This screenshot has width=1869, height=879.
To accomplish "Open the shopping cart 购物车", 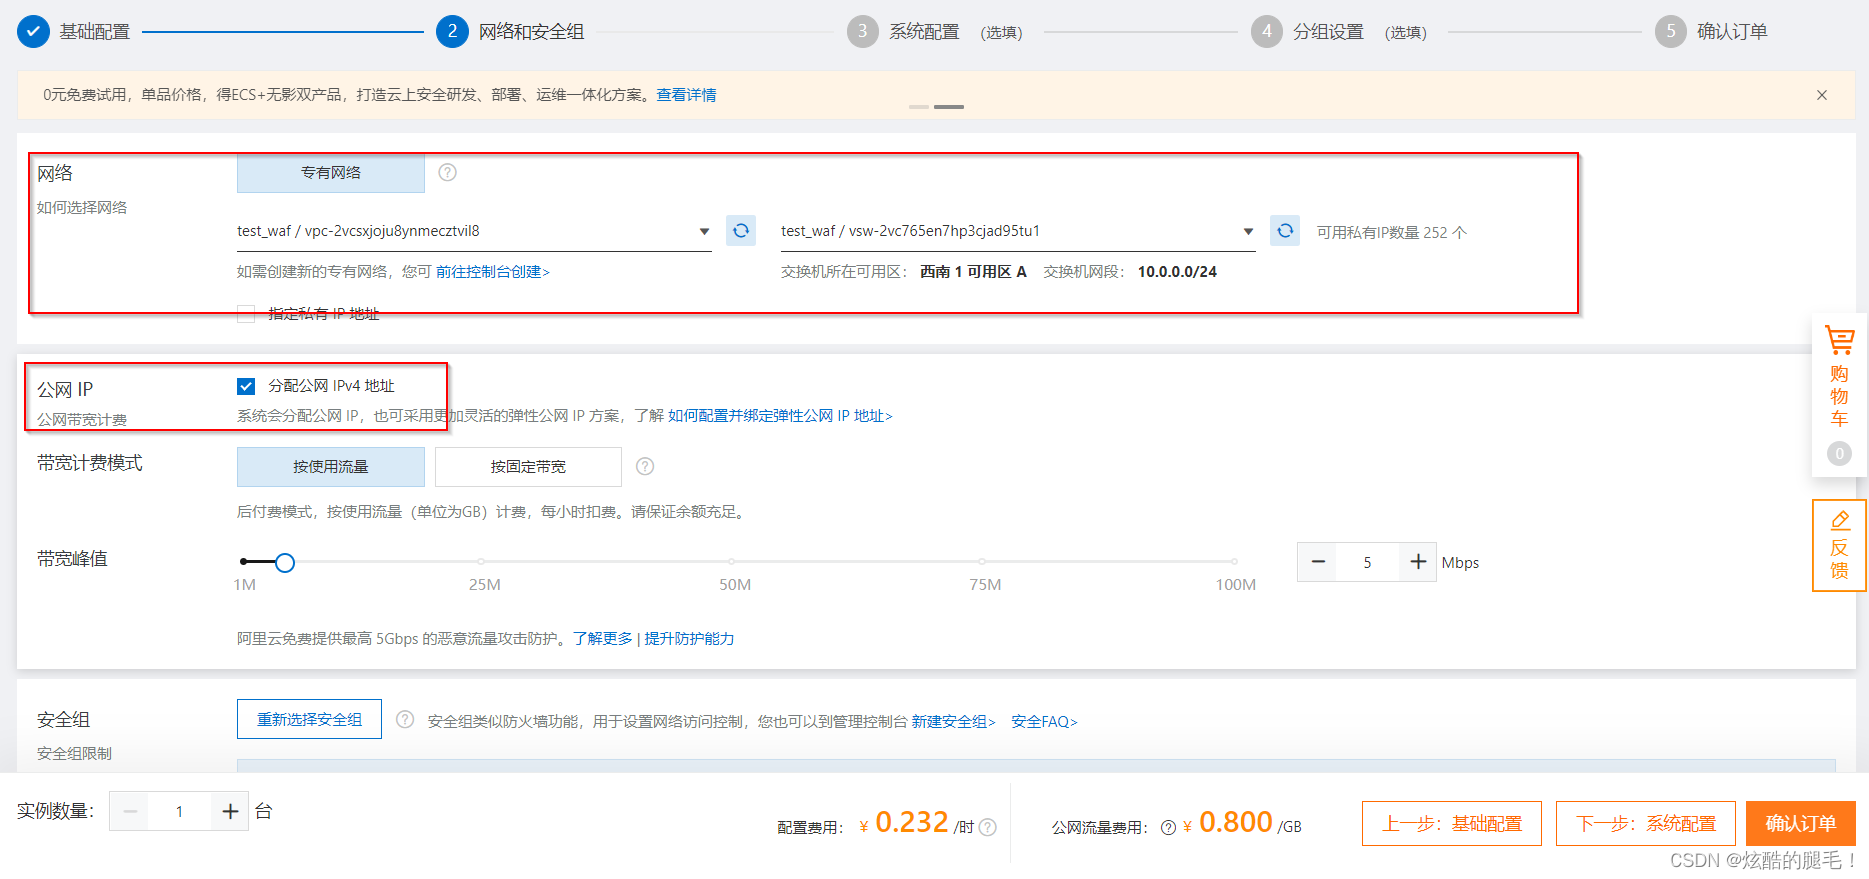I will (1839, 395).
